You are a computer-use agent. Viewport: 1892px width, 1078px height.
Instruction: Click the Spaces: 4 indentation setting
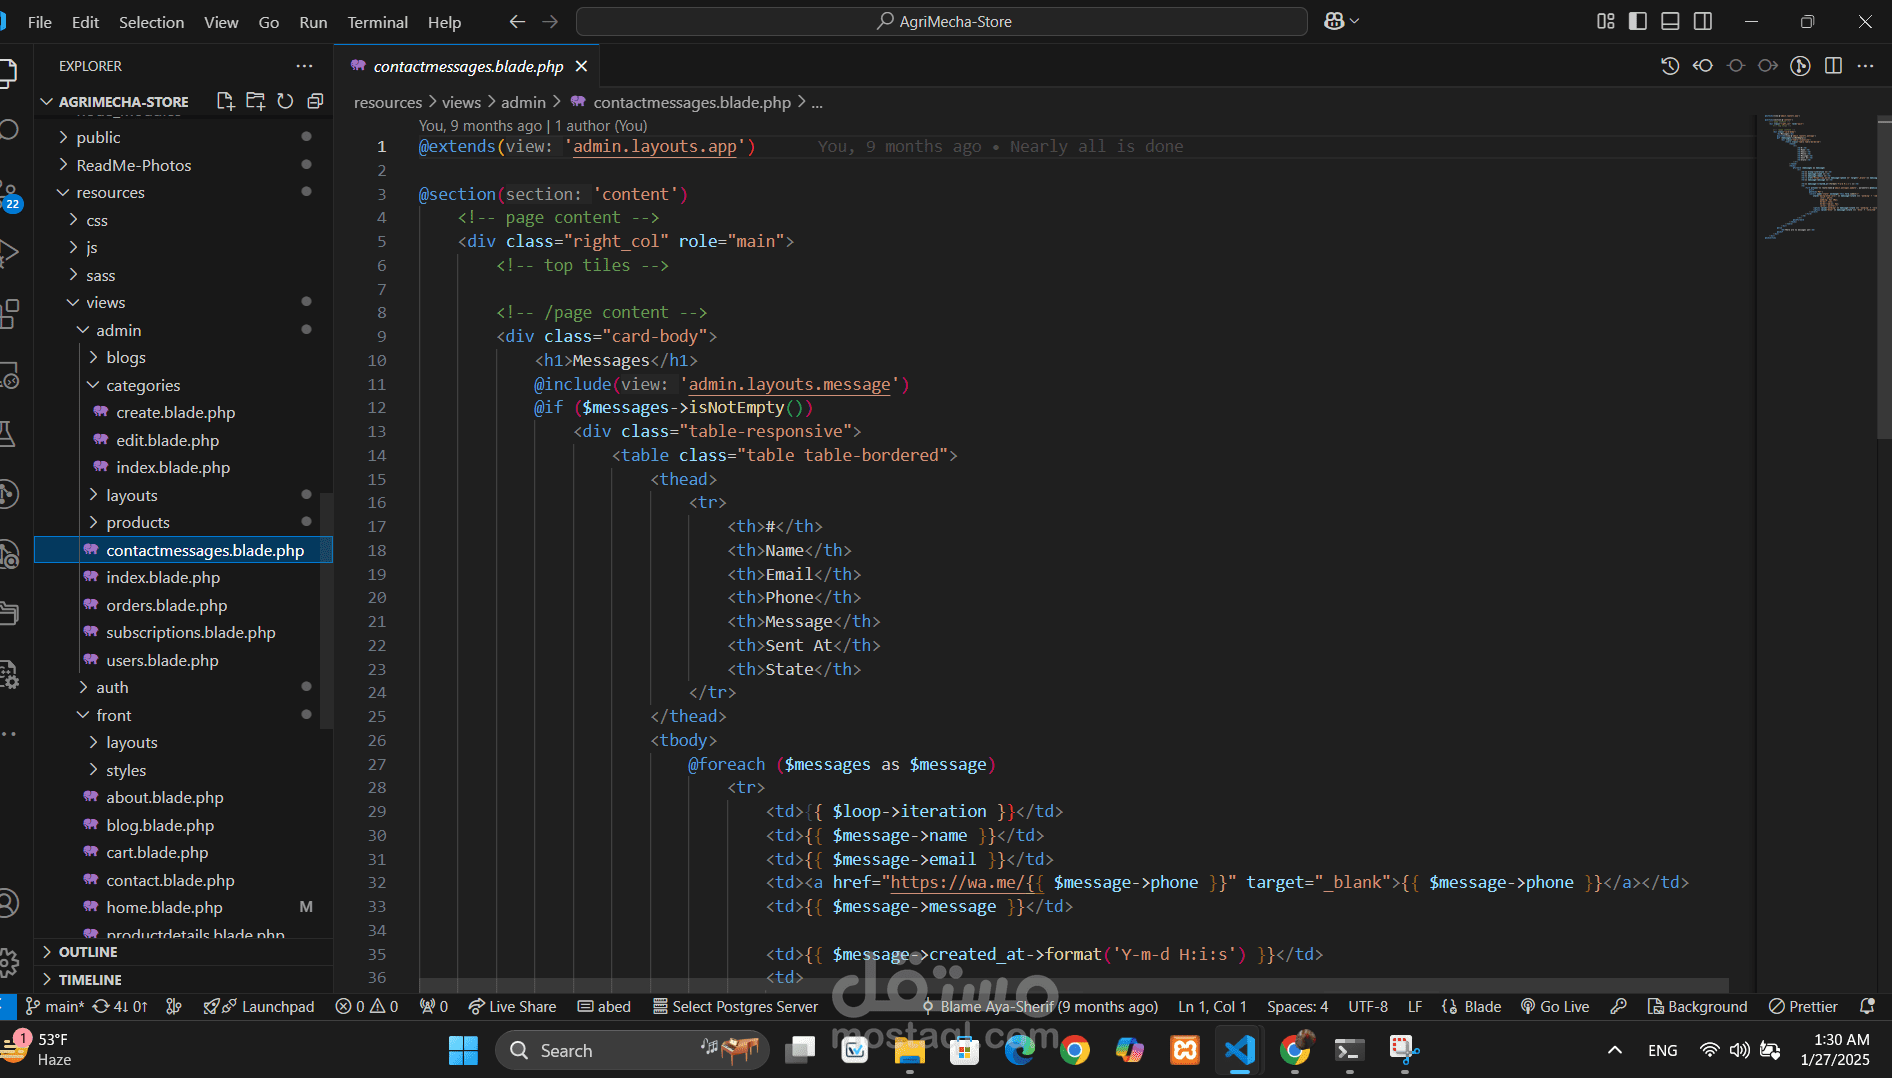[x=1297, y=1006]
